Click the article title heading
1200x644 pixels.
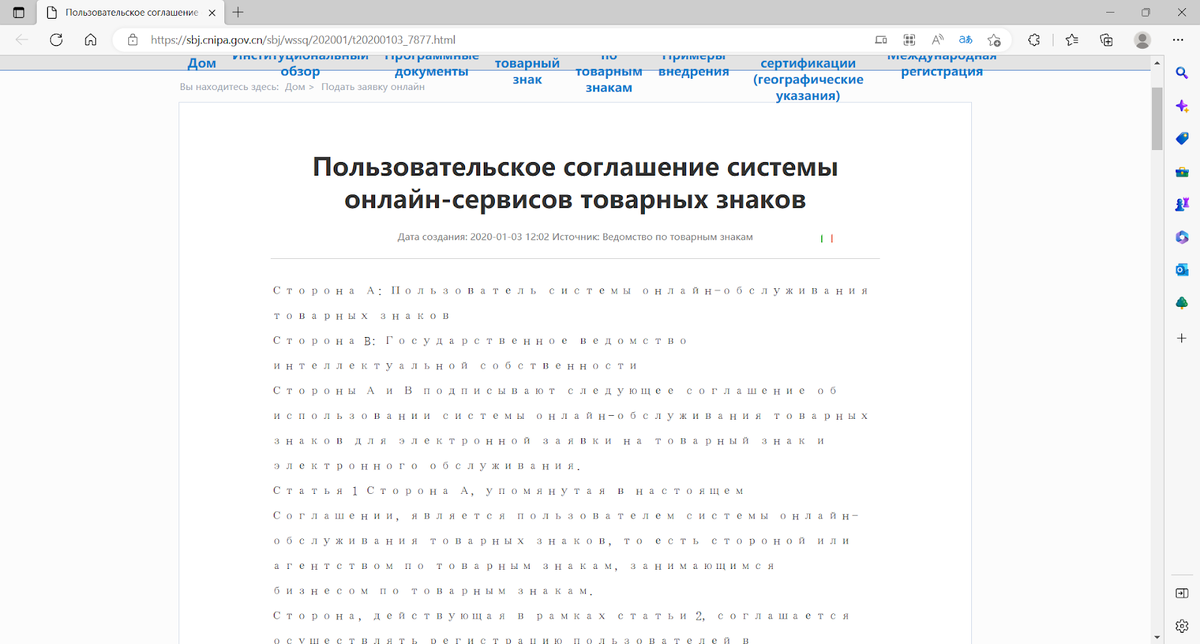575,183
